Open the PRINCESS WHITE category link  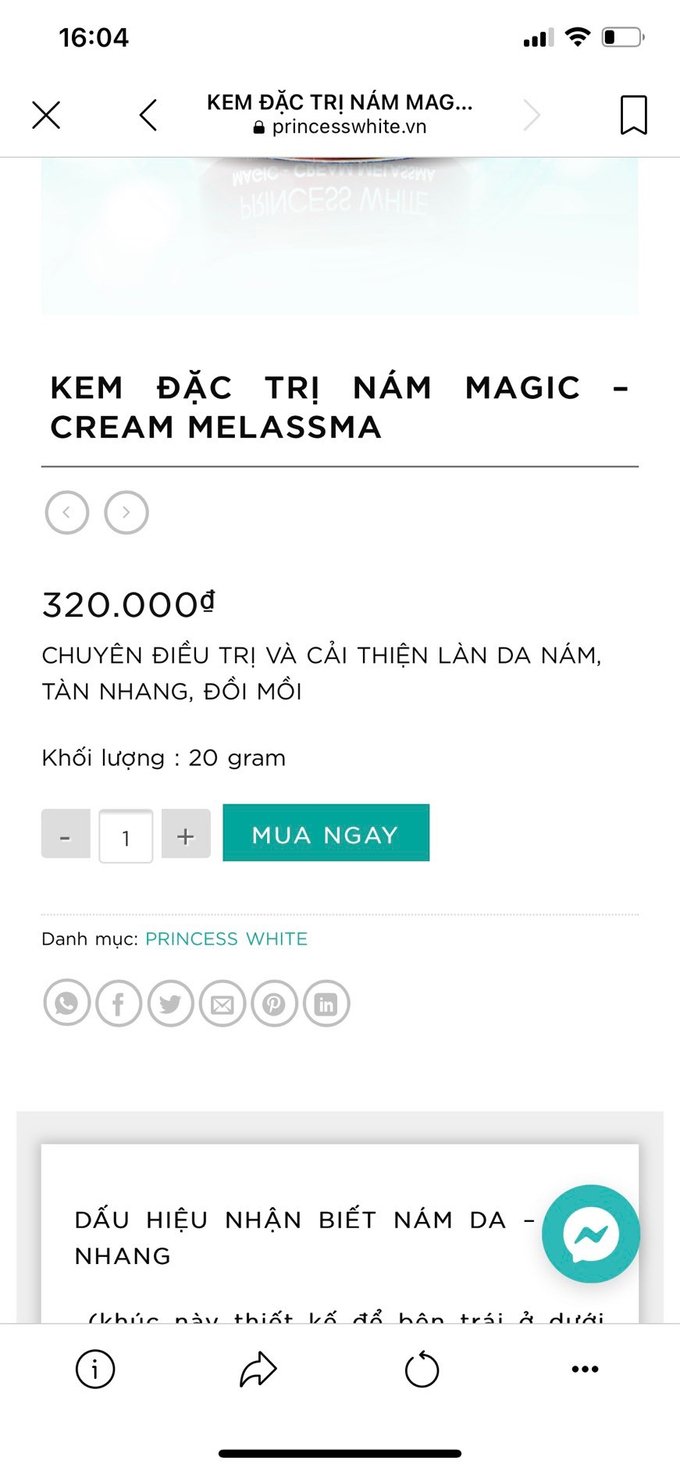point(227,939)
